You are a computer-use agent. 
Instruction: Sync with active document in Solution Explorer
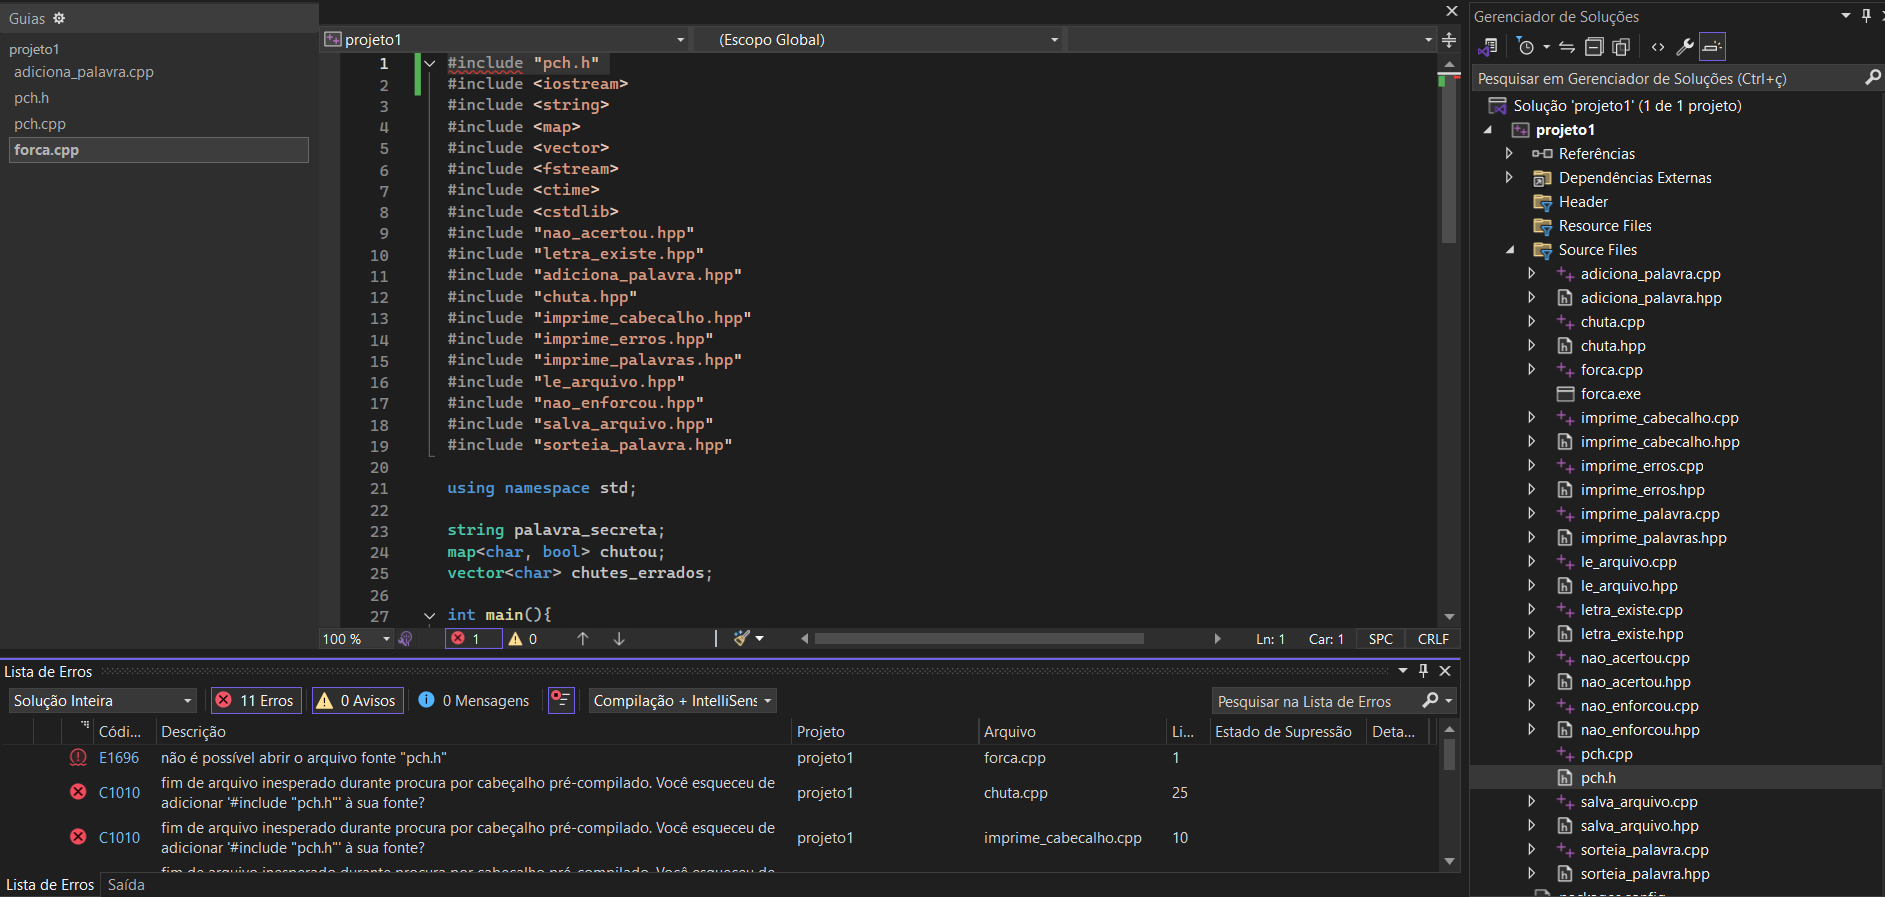[x=1567, y=47]
